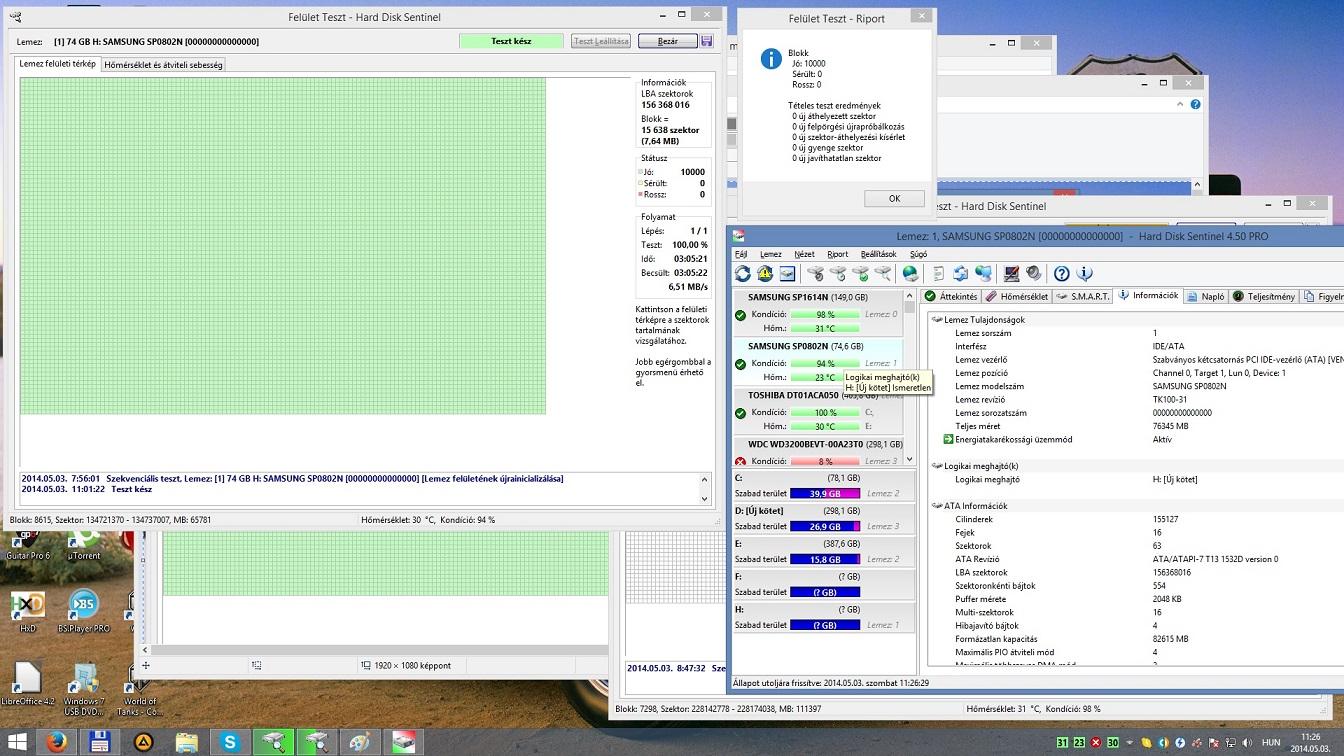Click the blue help icon in background dialog

[x=1195, y=104]
